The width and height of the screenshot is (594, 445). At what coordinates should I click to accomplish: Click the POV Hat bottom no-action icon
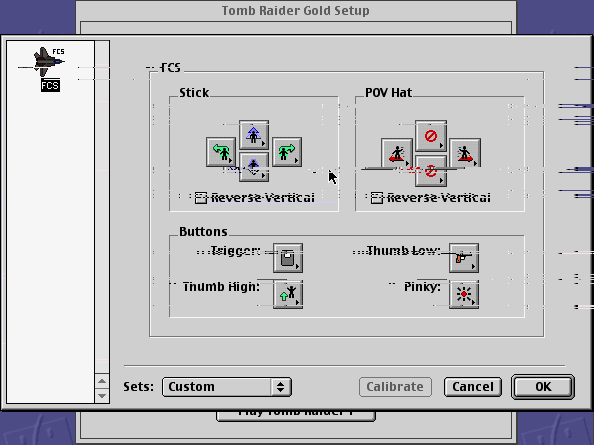pyautogui.click(x=431, y=171)
